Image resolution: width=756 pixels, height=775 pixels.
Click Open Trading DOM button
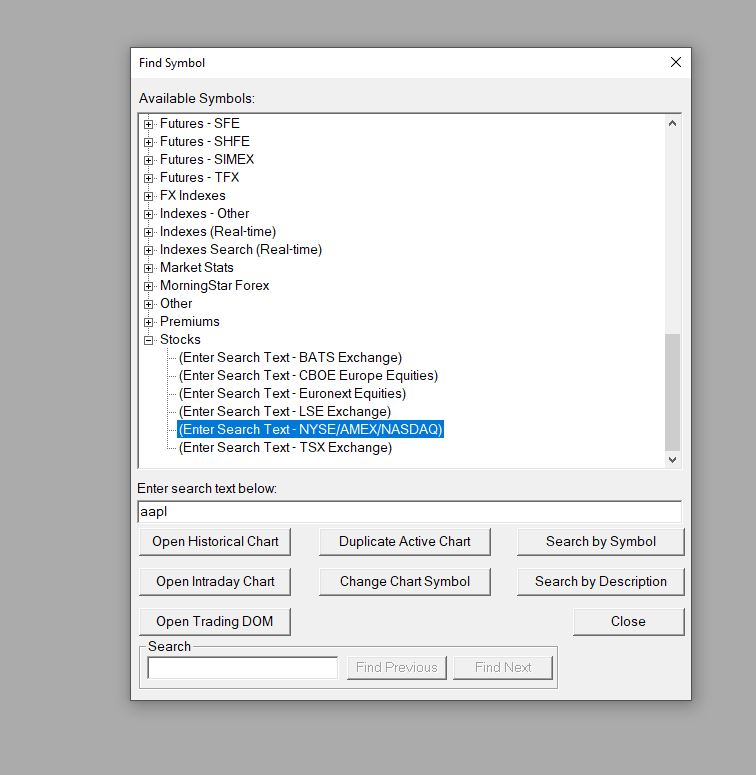(215, 622)
